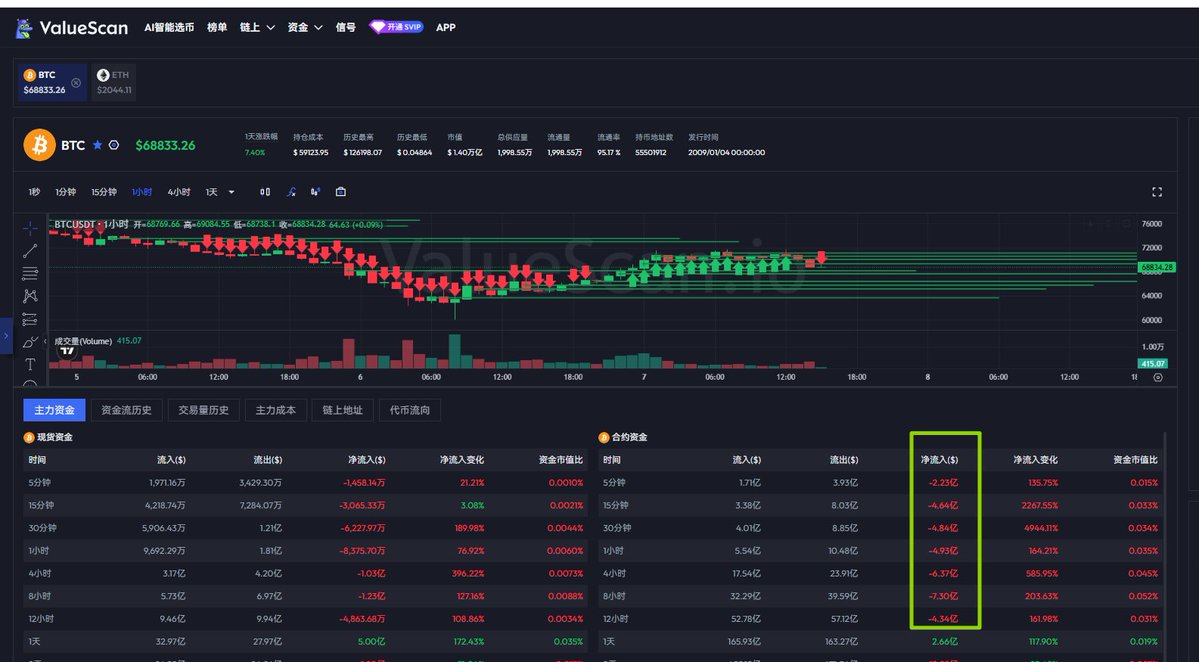The height and width of the screenshot is (662, 1199).
Task: Expand the 链上 dropdown menu
Action: 257,28
